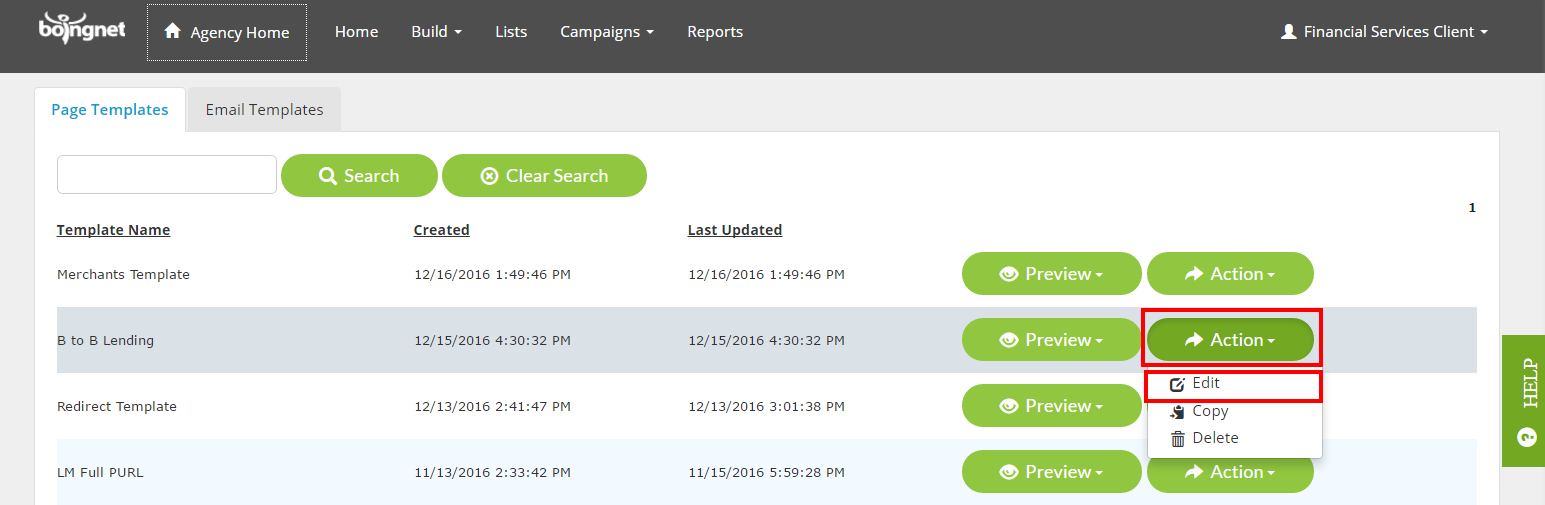Viewport: 1545px width, 505px height.
Task: Expand the Build menu in navbar
Action: (436, 32)
